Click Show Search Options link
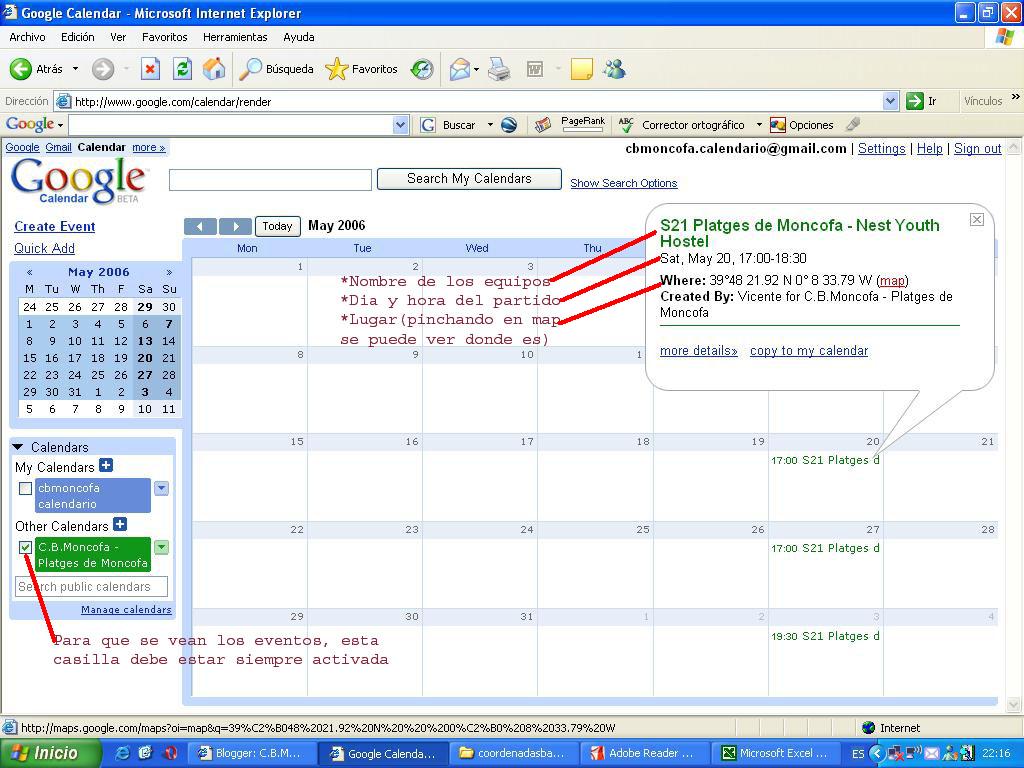The width and height of the screenshot is (1024, 768). point(624,184)
